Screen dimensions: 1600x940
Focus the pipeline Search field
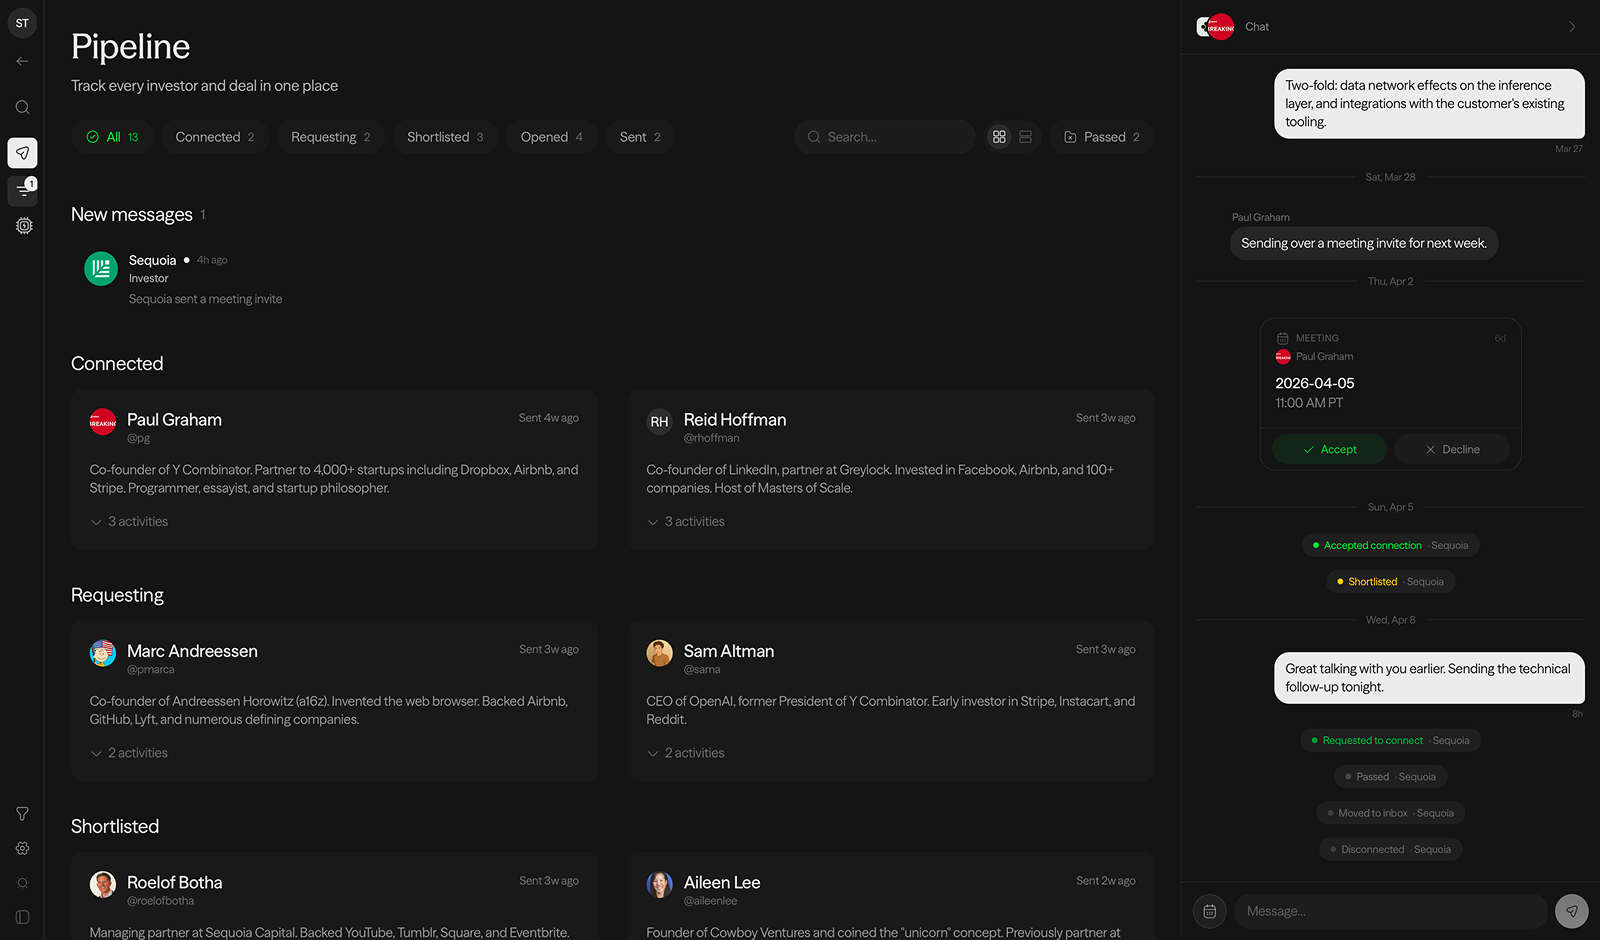(885, 137)
